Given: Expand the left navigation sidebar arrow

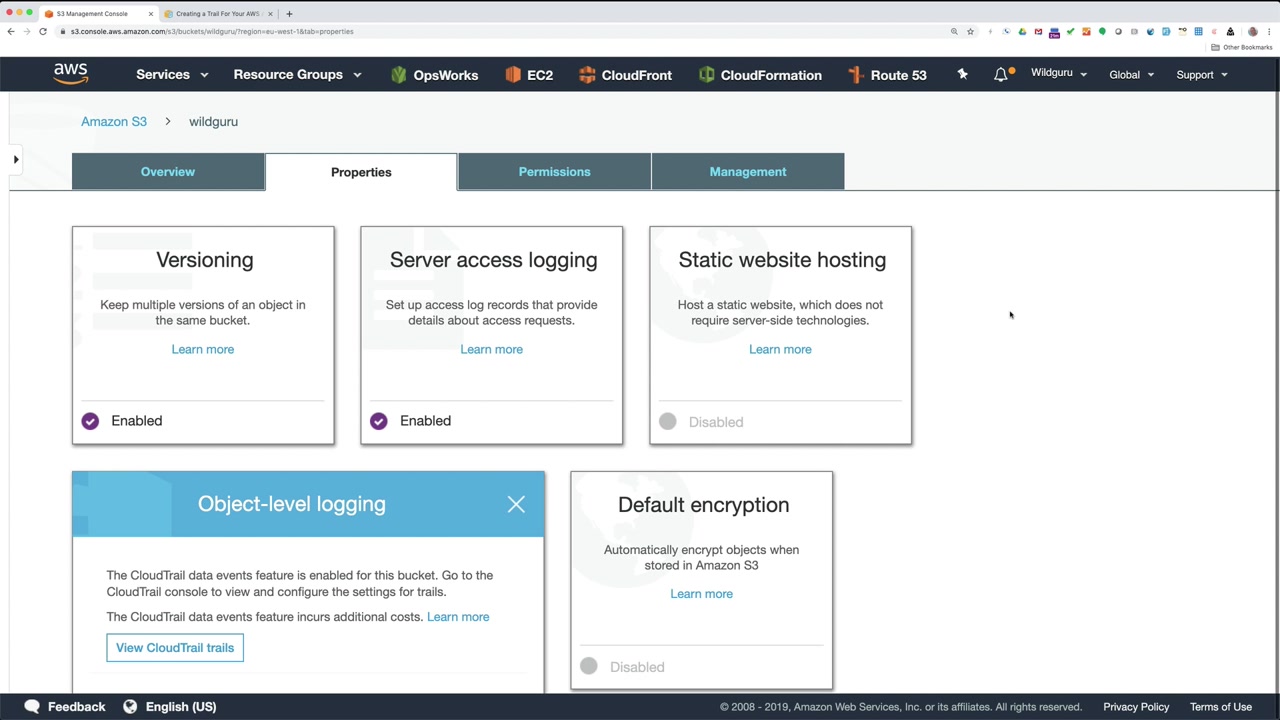Looking at the screenshot, I should [16, 159].
